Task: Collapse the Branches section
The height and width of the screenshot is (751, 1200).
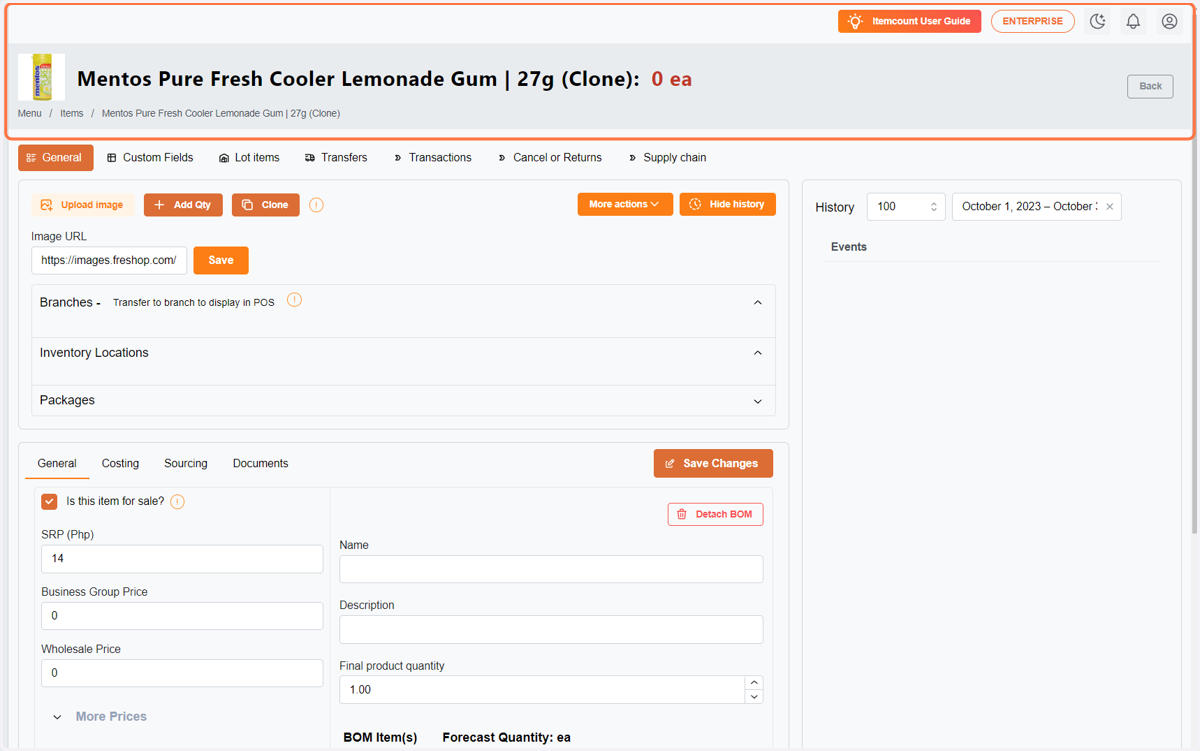Action: [x=757, y=303]
